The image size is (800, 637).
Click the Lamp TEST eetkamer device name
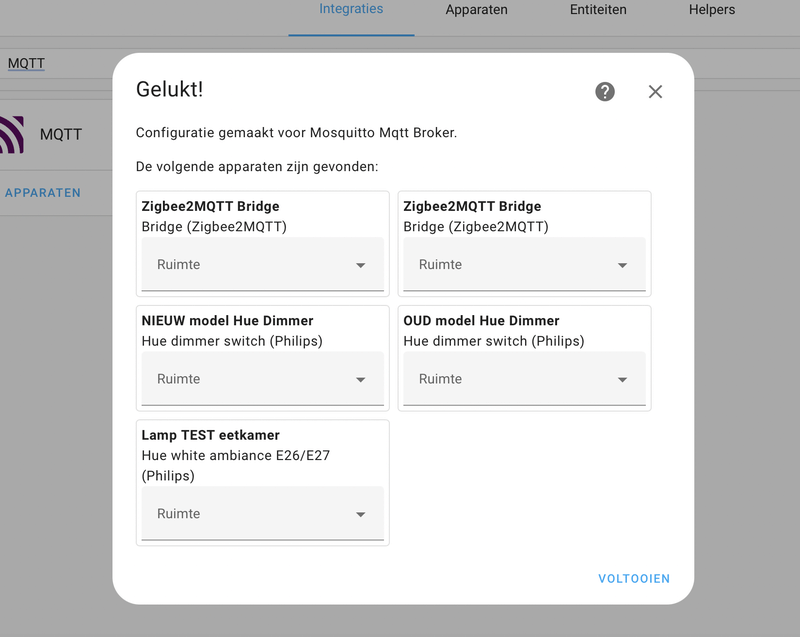pos(211,435)
